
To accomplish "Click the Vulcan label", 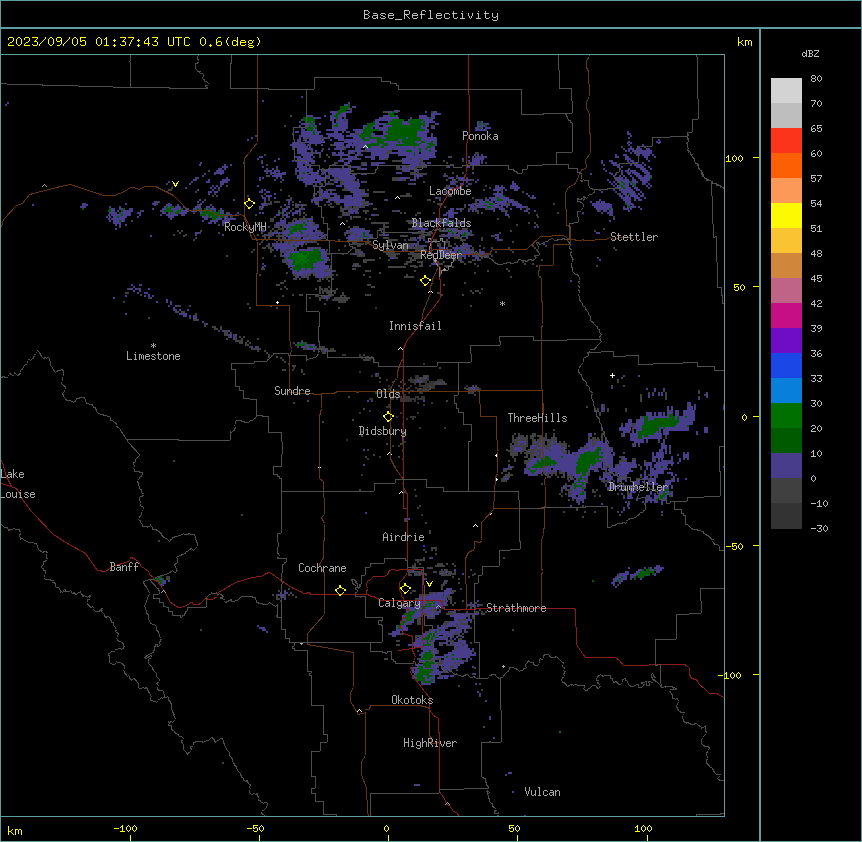I will tap(542, 792).
